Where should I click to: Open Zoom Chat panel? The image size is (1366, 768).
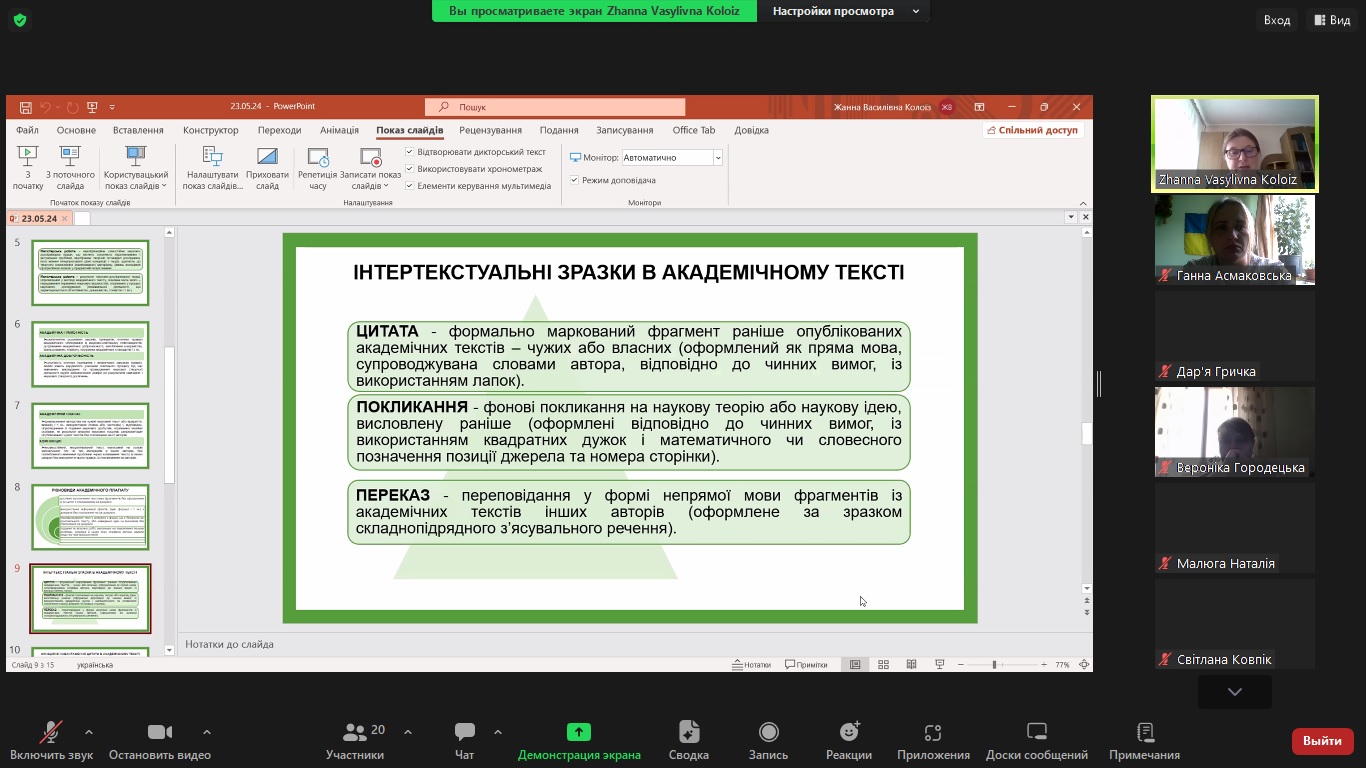[464, 741]
